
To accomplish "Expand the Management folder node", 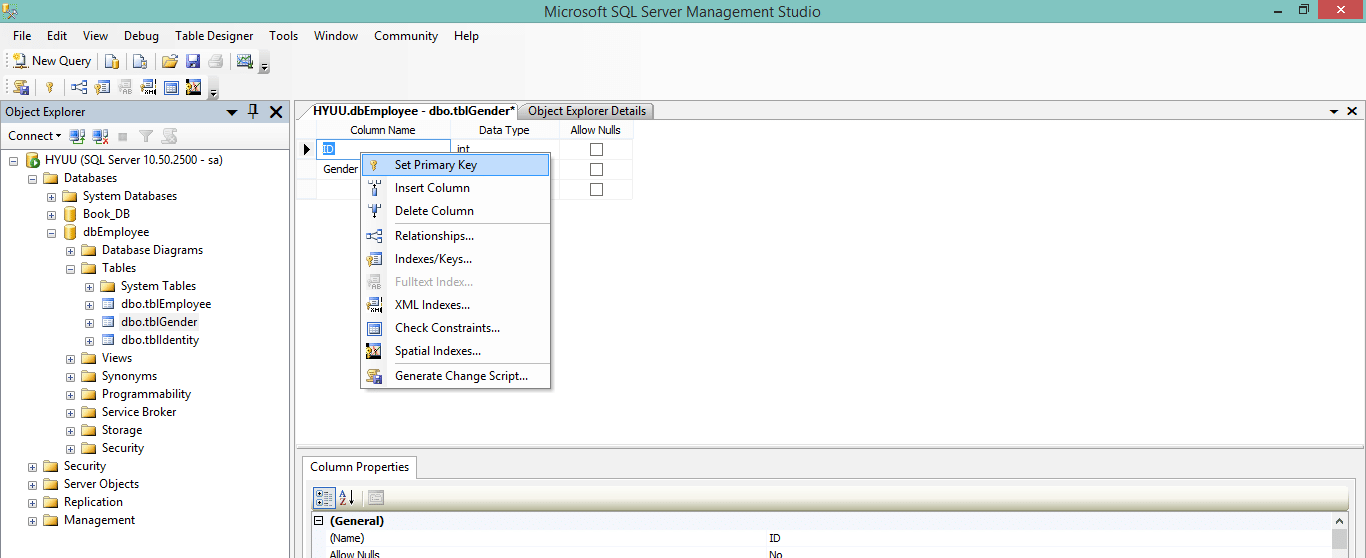I will tap(33, 520).
